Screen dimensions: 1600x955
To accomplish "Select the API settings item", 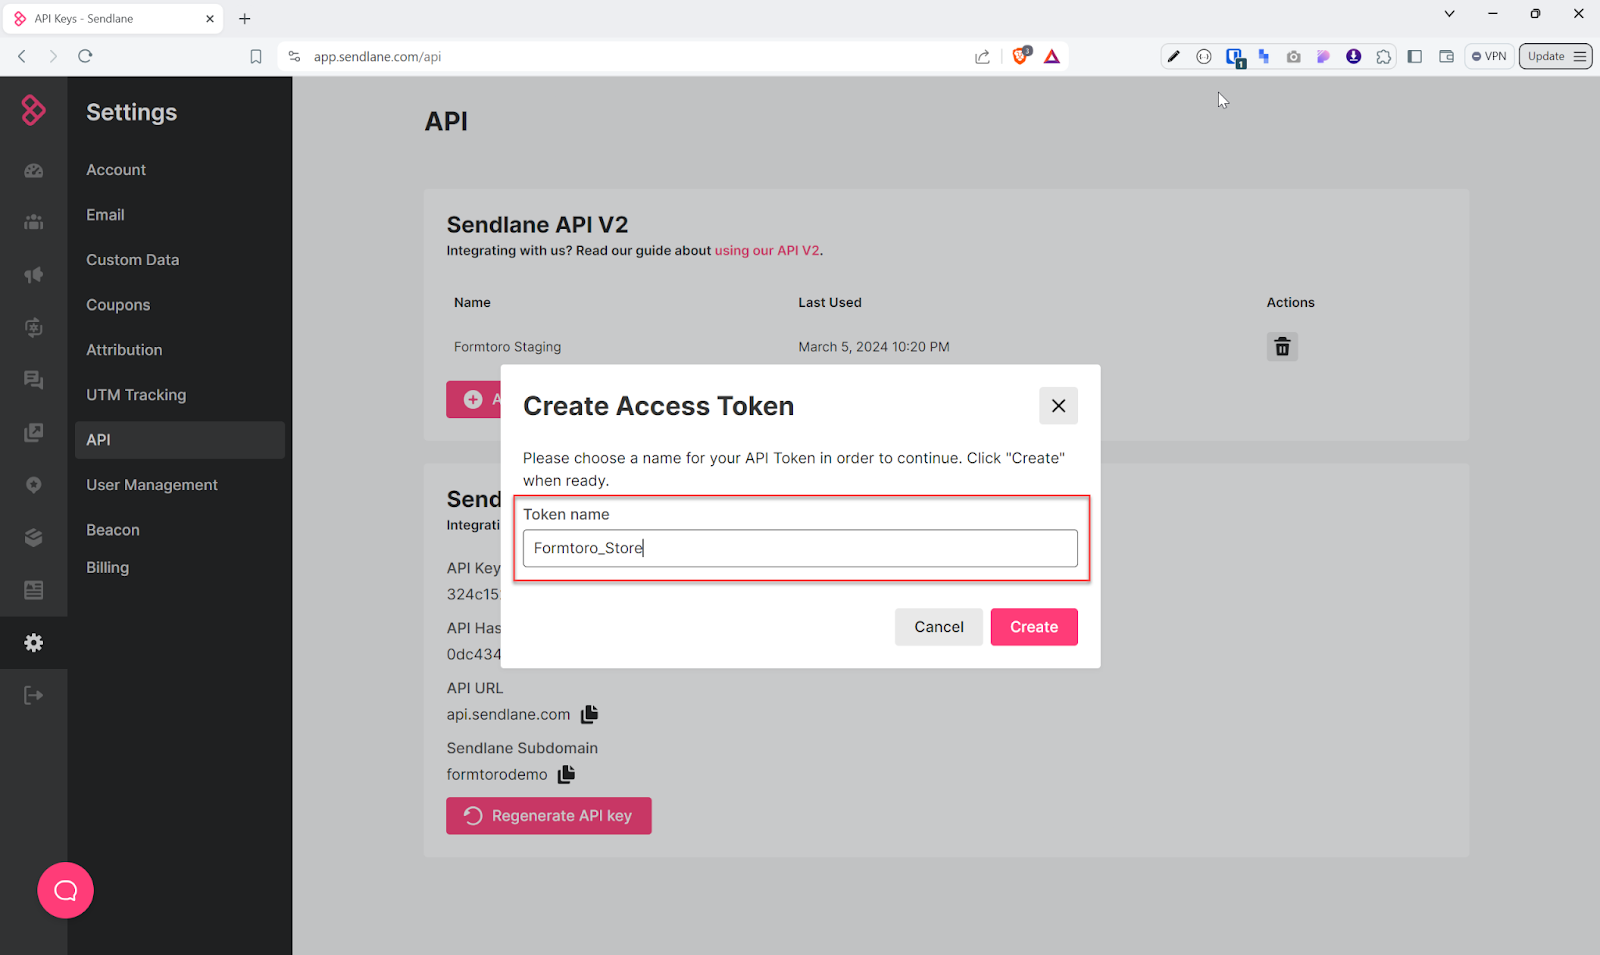I will pyautogui.click(x=180, y=440).
